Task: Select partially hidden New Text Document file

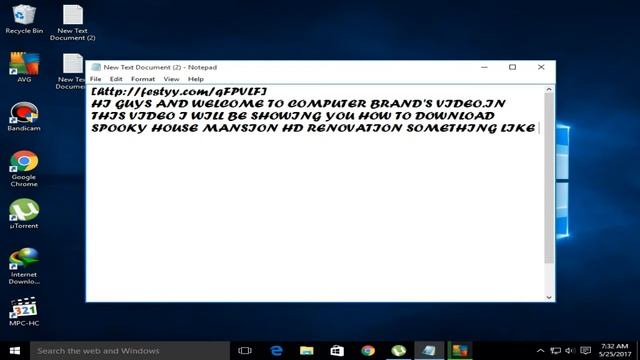Action: [x=71, y=71]
